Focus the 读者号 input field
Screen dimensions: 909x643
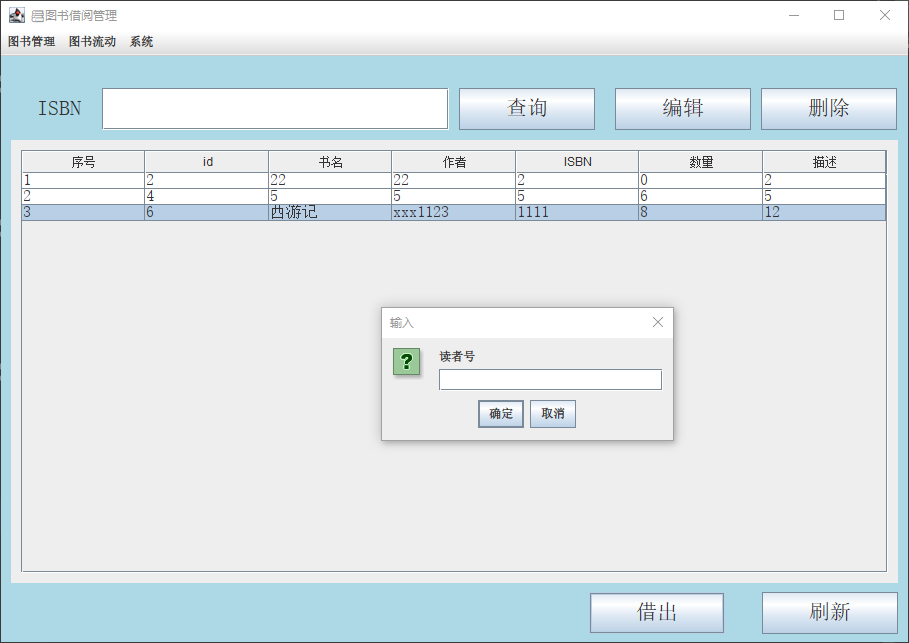point(550,380)
